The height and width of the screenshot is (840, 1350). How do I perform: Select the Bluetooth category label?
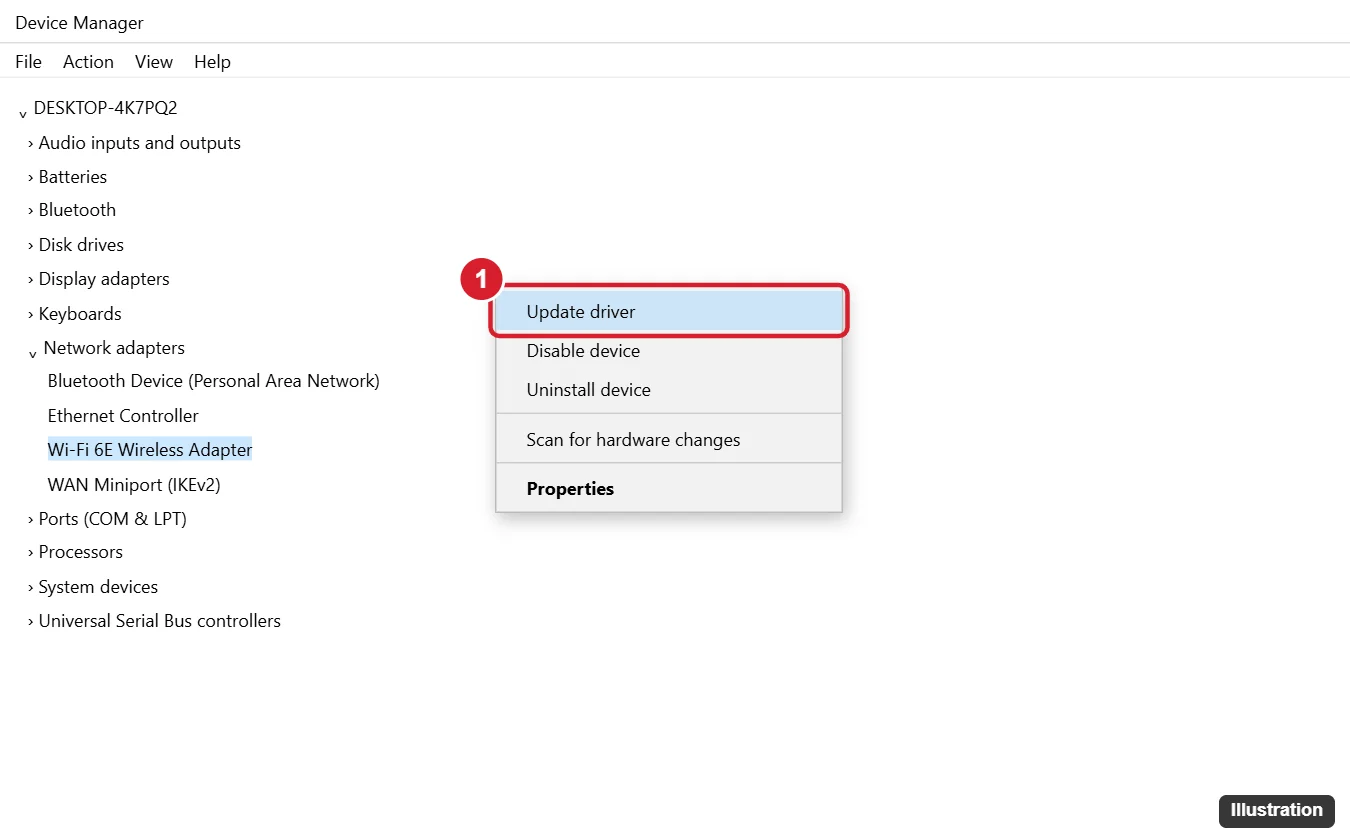point(77,210)
